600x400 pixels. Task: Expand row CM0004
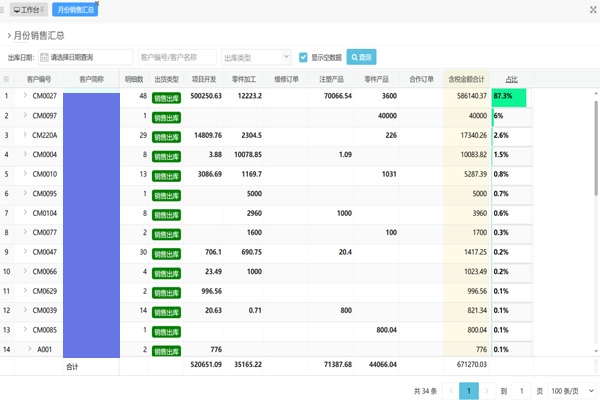click(25, 153)
